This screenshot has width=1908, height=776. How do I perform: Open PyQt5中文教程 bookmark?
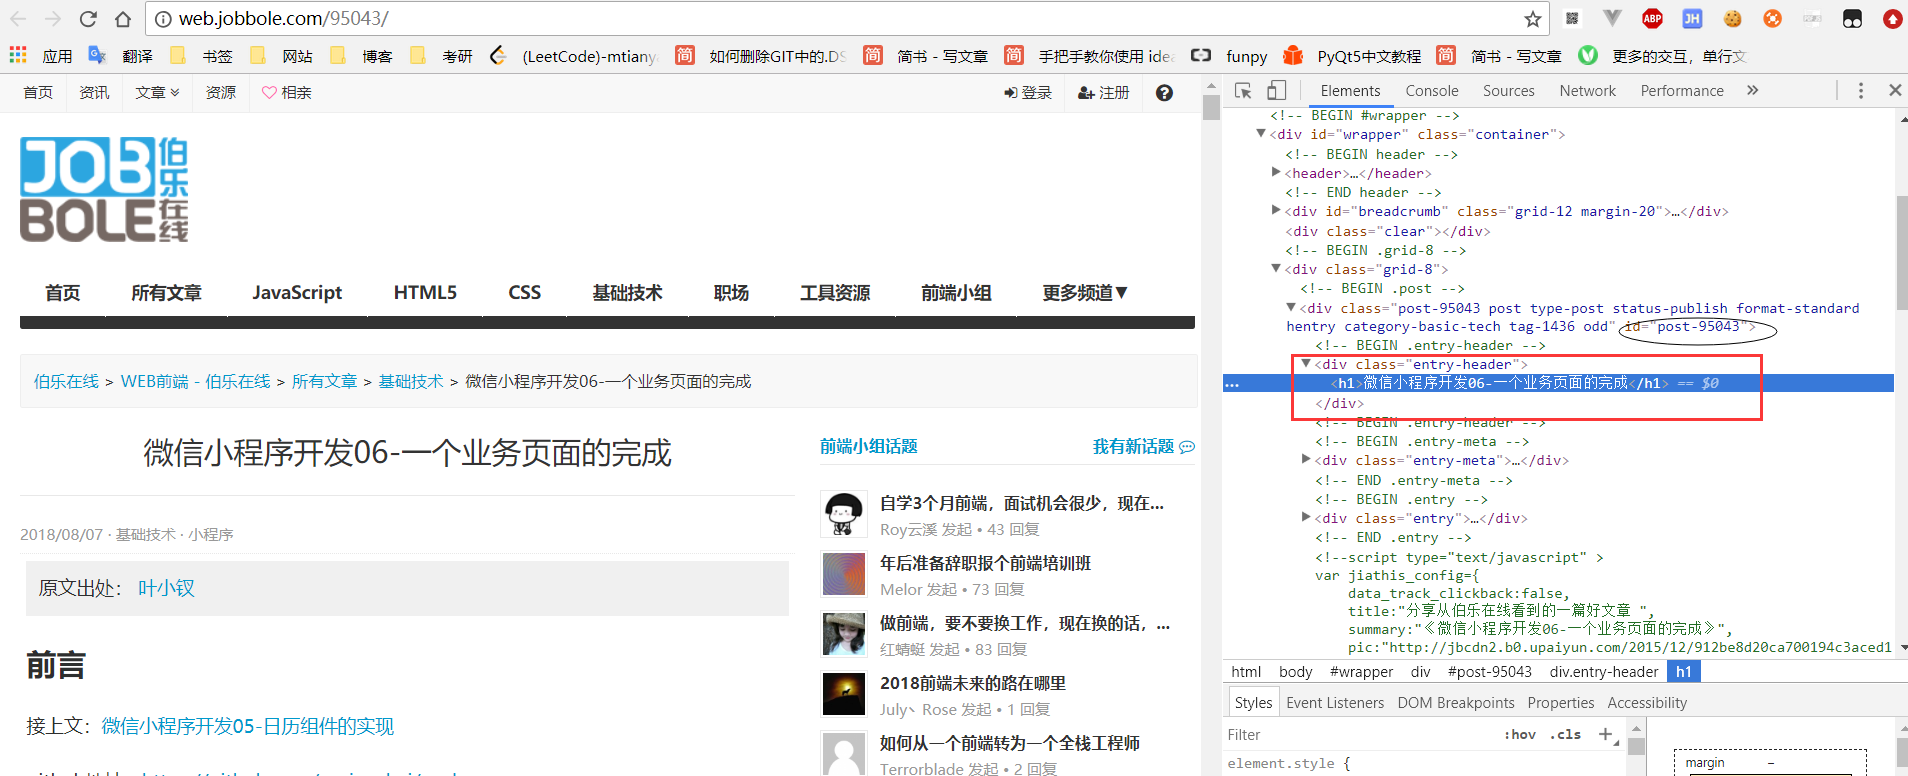click(1352, 56)
